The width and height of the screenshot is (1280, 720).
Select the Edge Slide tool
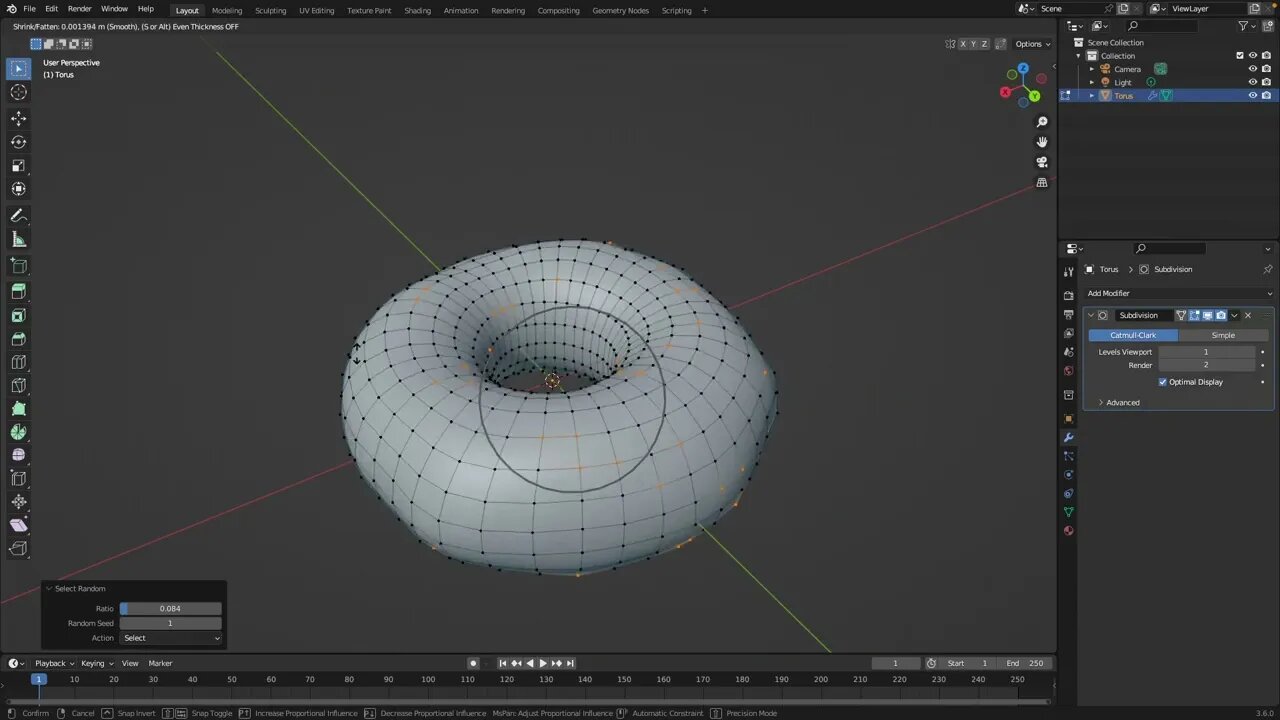pos(18,479)
